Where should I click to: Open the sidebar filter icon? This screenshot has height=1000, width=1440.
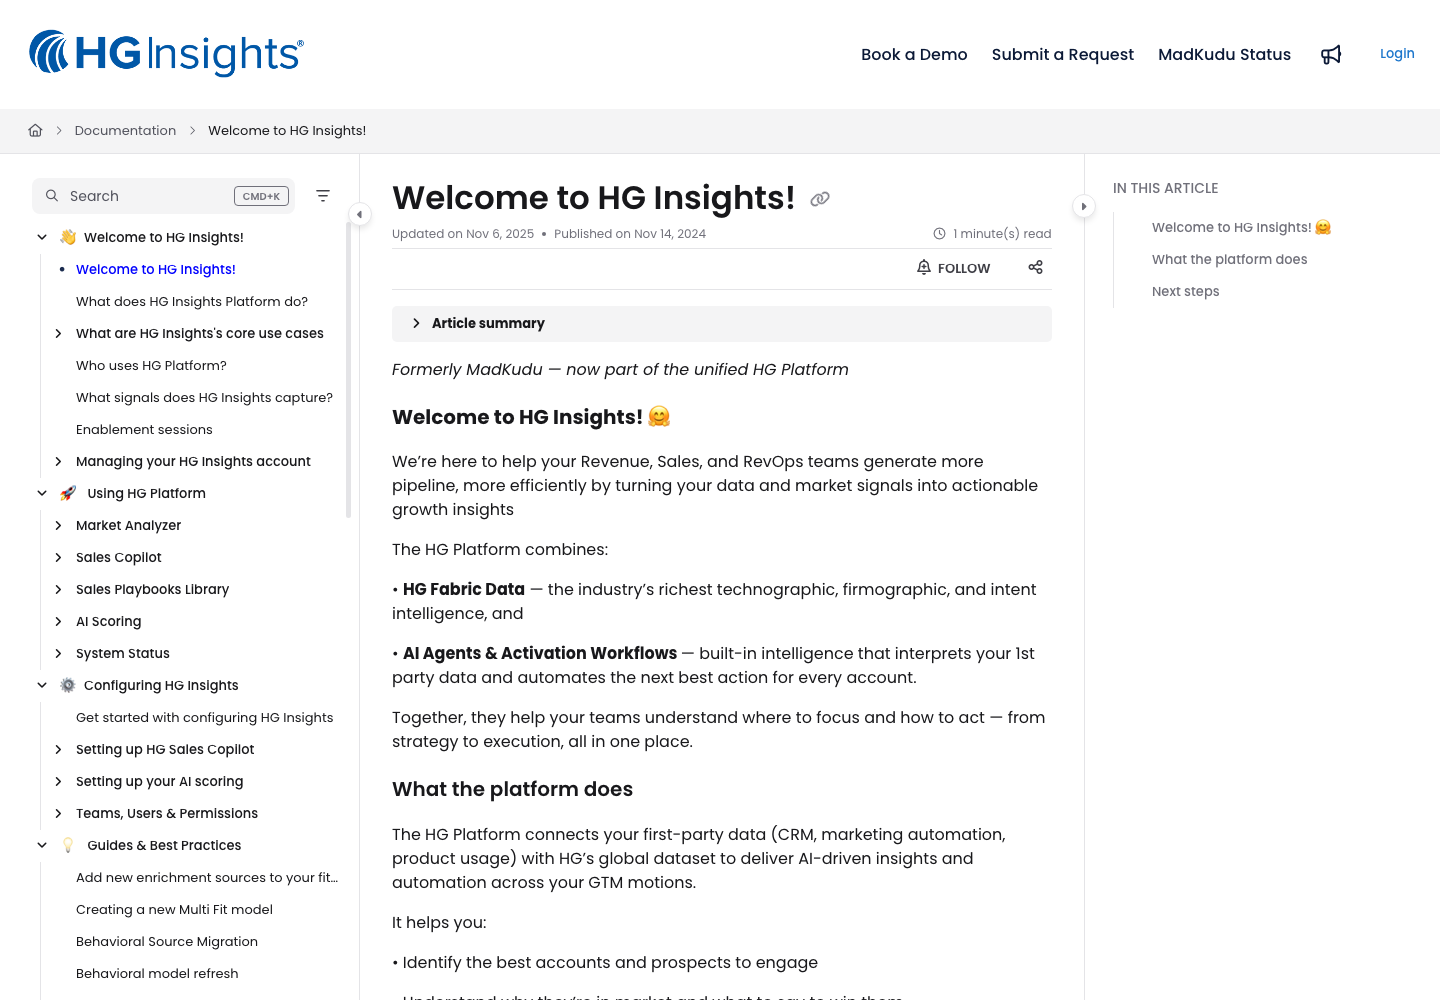pos(323,196)
